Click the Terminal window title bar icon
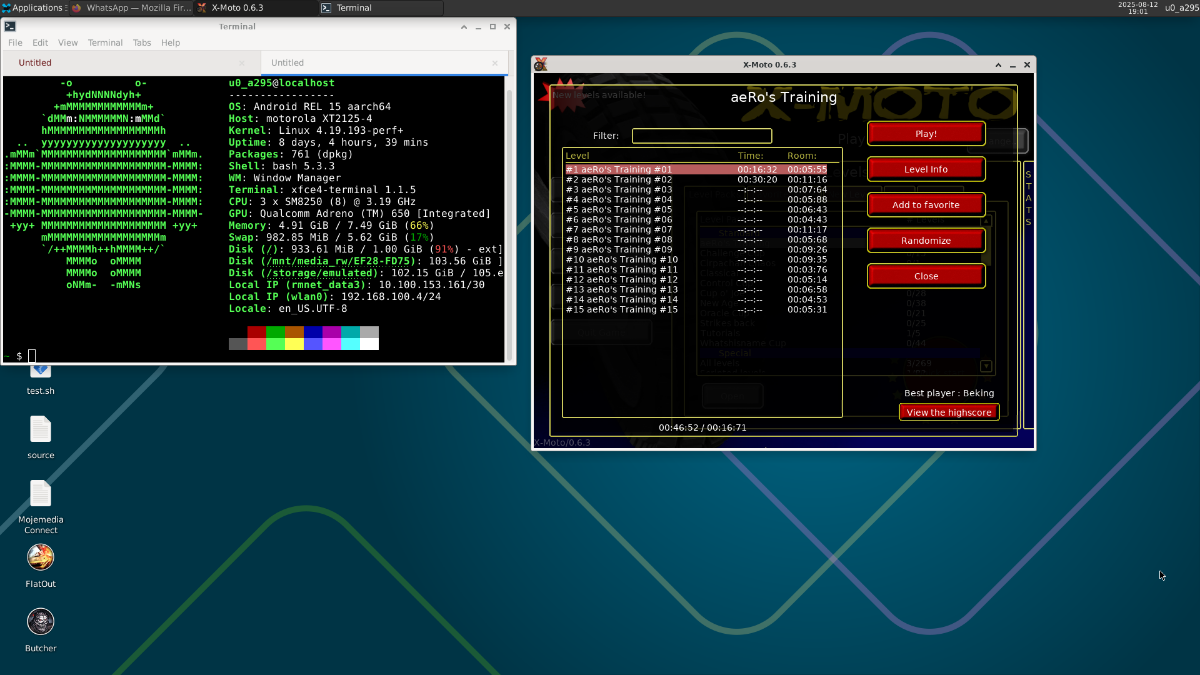The width and height of the screenshot is (1200, 675). click(x=12, y=27)
